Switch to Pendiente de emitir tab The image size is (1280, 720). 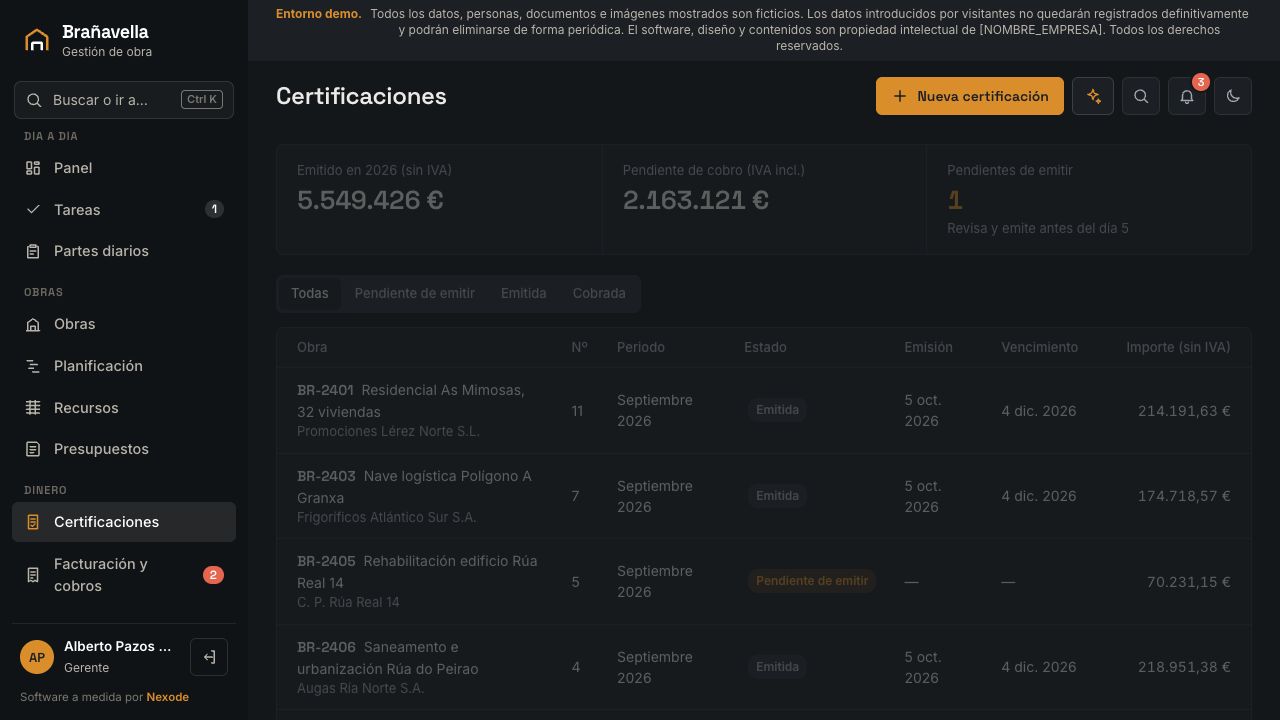point(415,293)
